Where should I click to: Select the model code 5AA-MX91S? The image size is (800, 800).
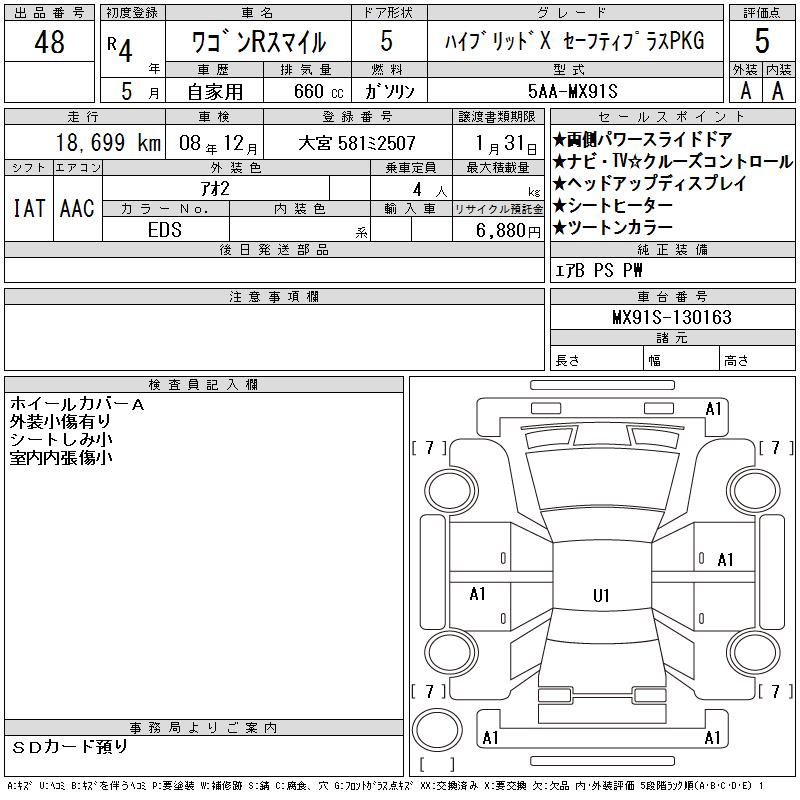click(572, 91)
